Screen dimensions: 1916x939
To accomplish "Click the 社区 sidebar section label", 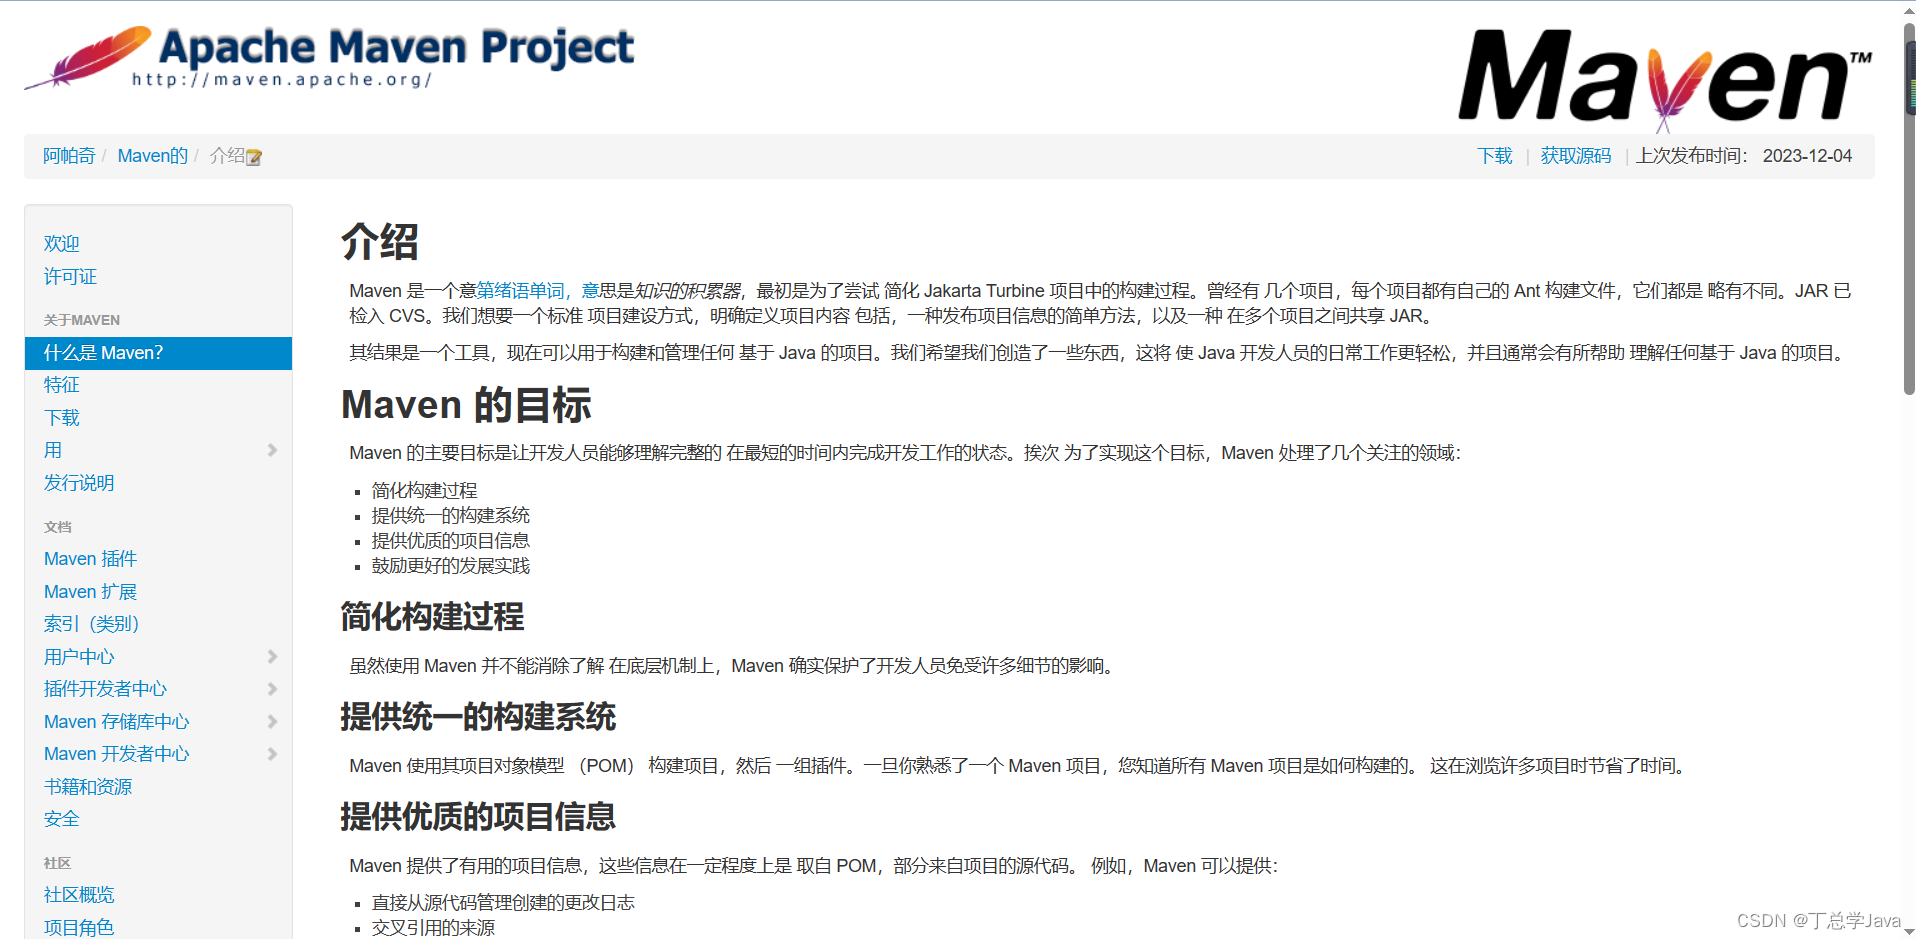I will 58,863.
